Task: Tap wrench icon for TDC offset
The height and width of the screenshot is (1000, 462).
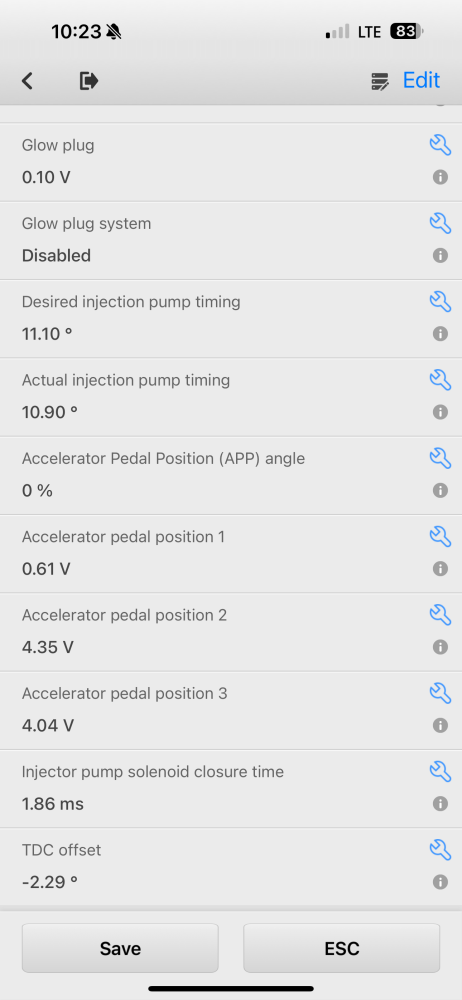Action: (440, 849)
